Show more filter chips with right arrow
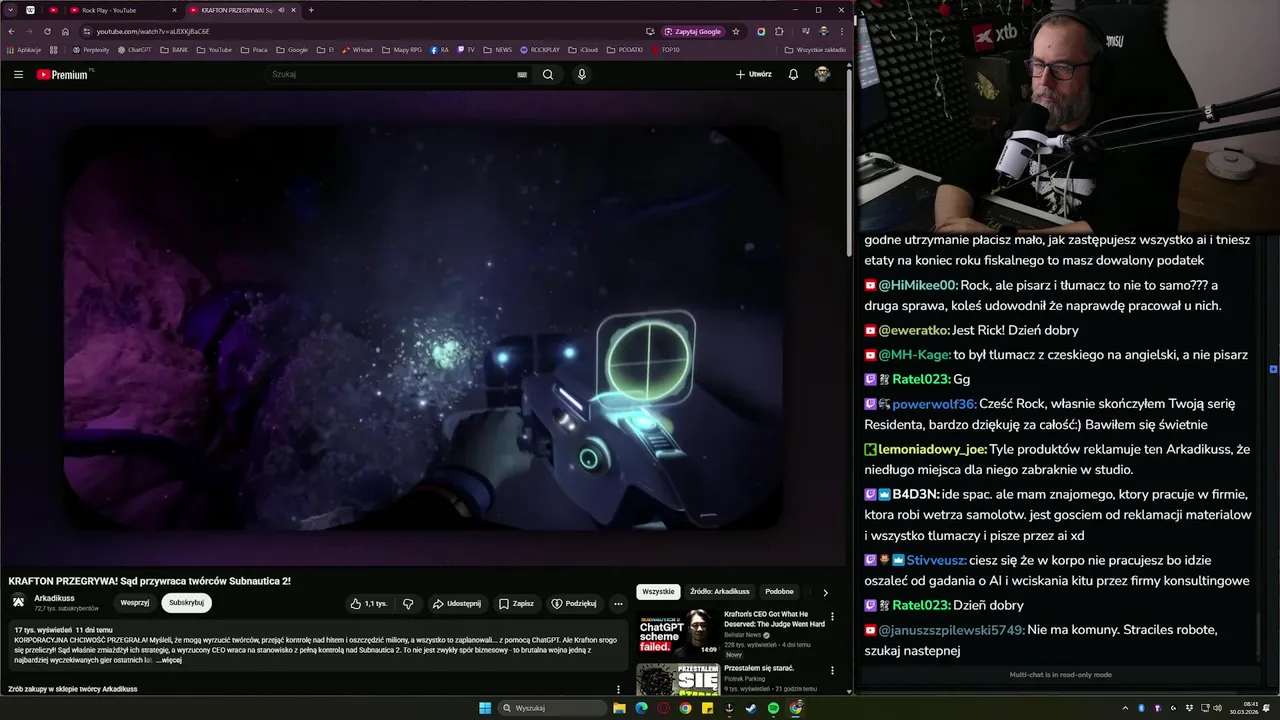 825,592
